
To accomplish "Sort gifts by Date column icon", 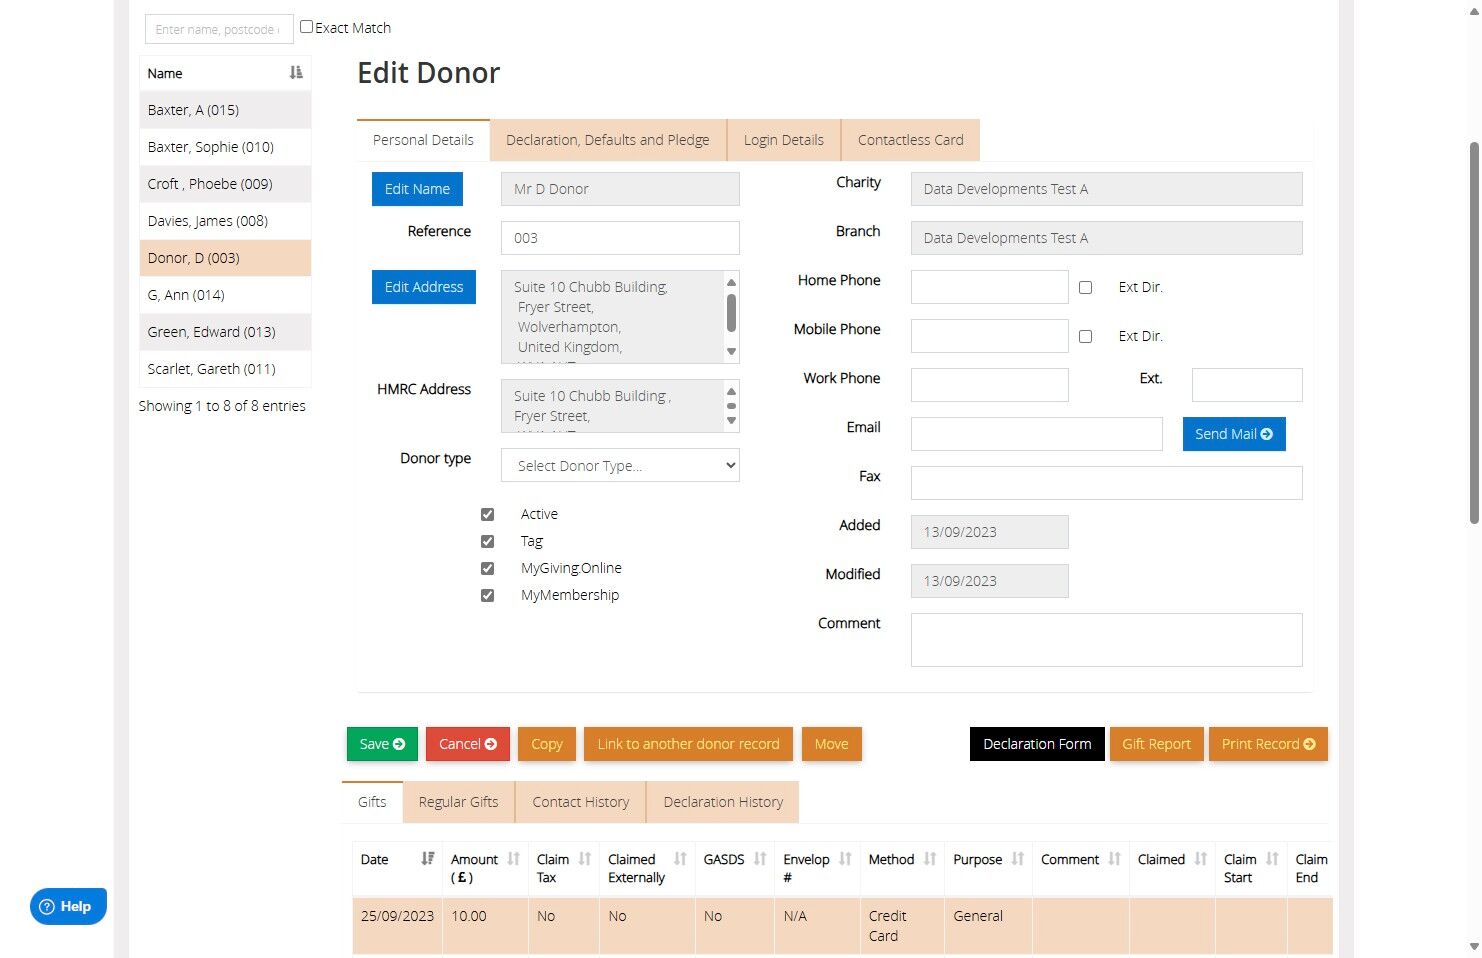I will click(x=428, y=859).
